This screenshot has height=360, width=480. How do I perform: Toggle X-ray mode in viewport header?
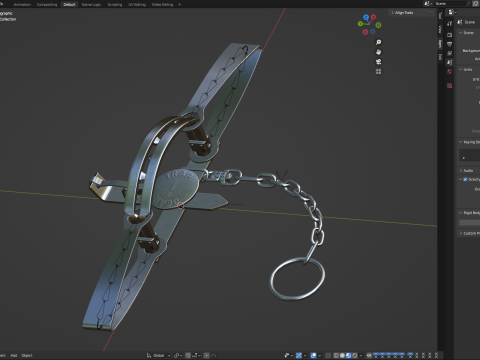[328, 355]
